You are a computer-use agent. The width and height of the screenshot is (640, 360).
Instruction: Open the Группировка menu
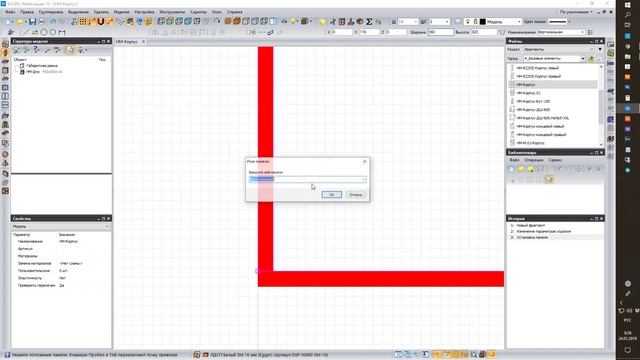coord(51,12)
